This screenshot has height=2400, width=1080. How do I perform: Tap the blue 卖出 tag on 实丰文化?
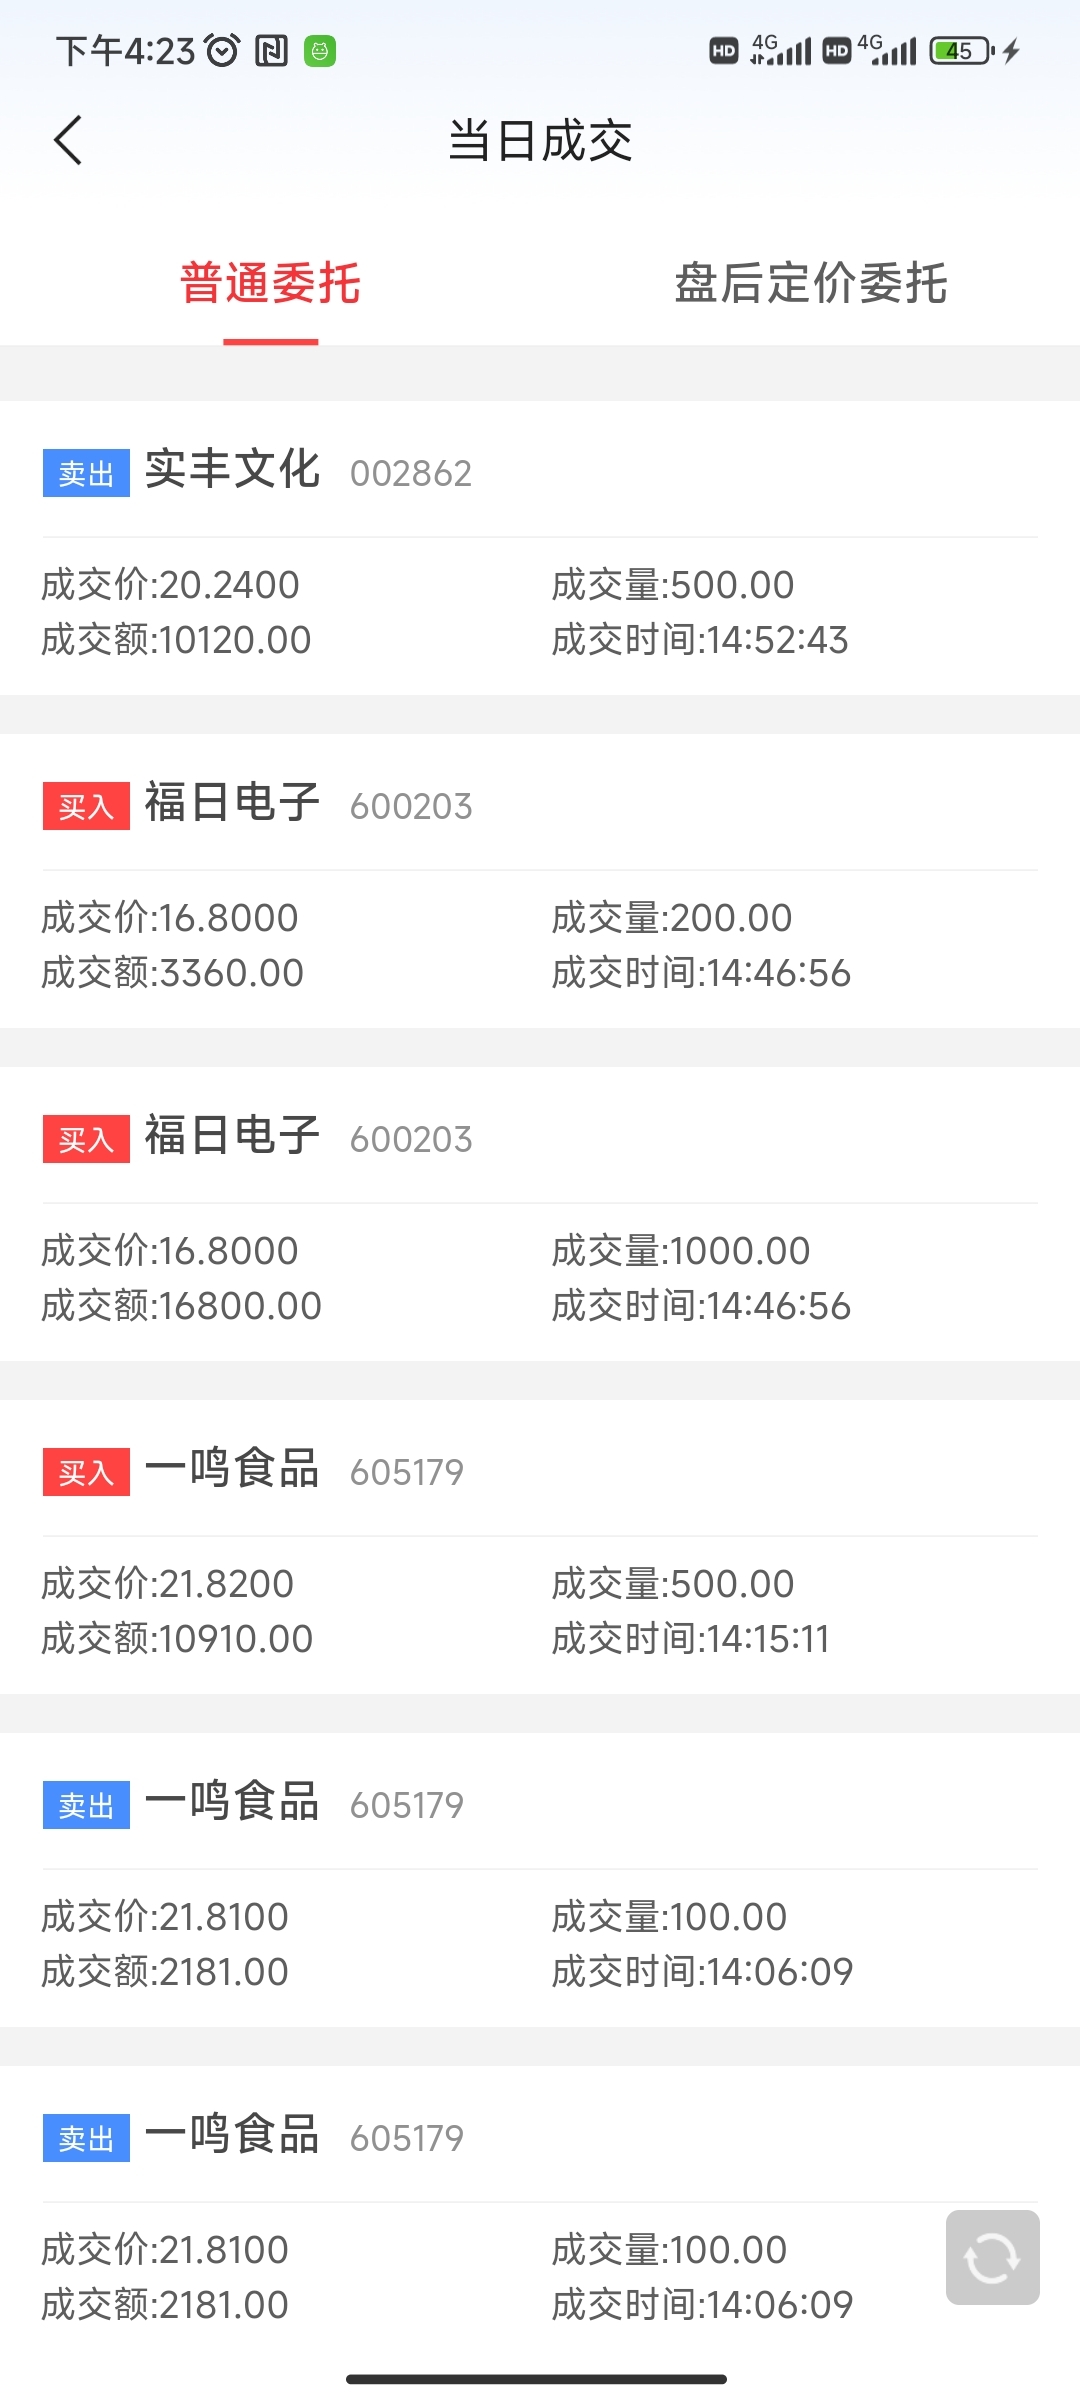coord(86,473)
